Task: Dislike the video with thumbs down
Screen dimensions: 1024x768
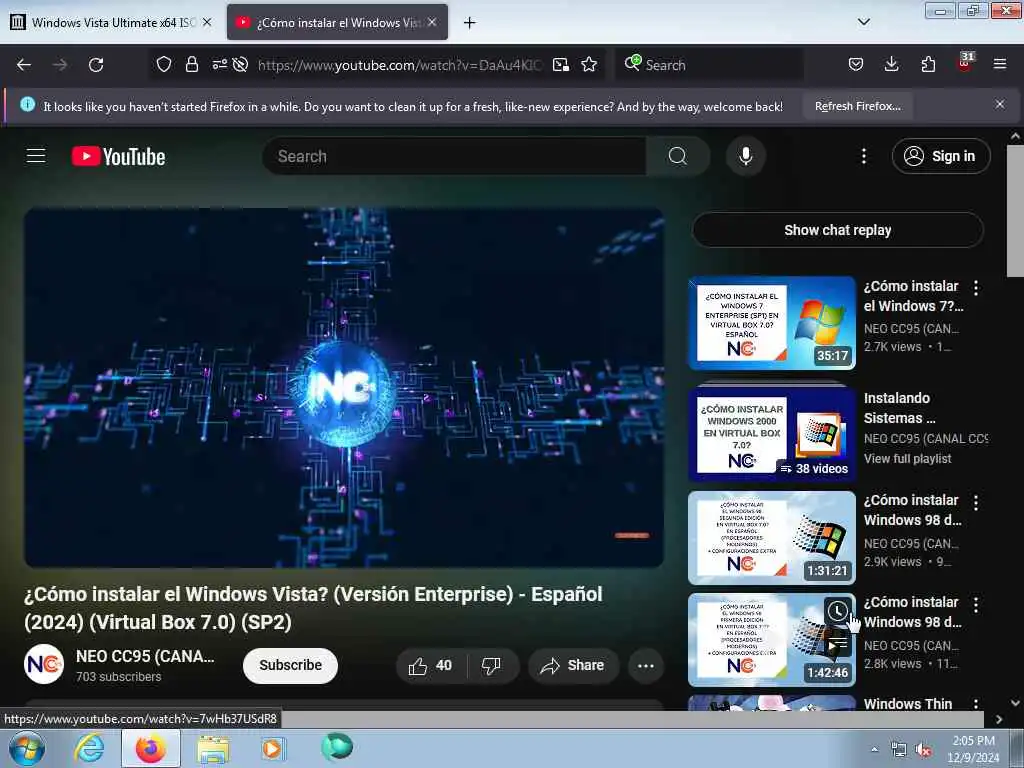Action: pos(491,665)
